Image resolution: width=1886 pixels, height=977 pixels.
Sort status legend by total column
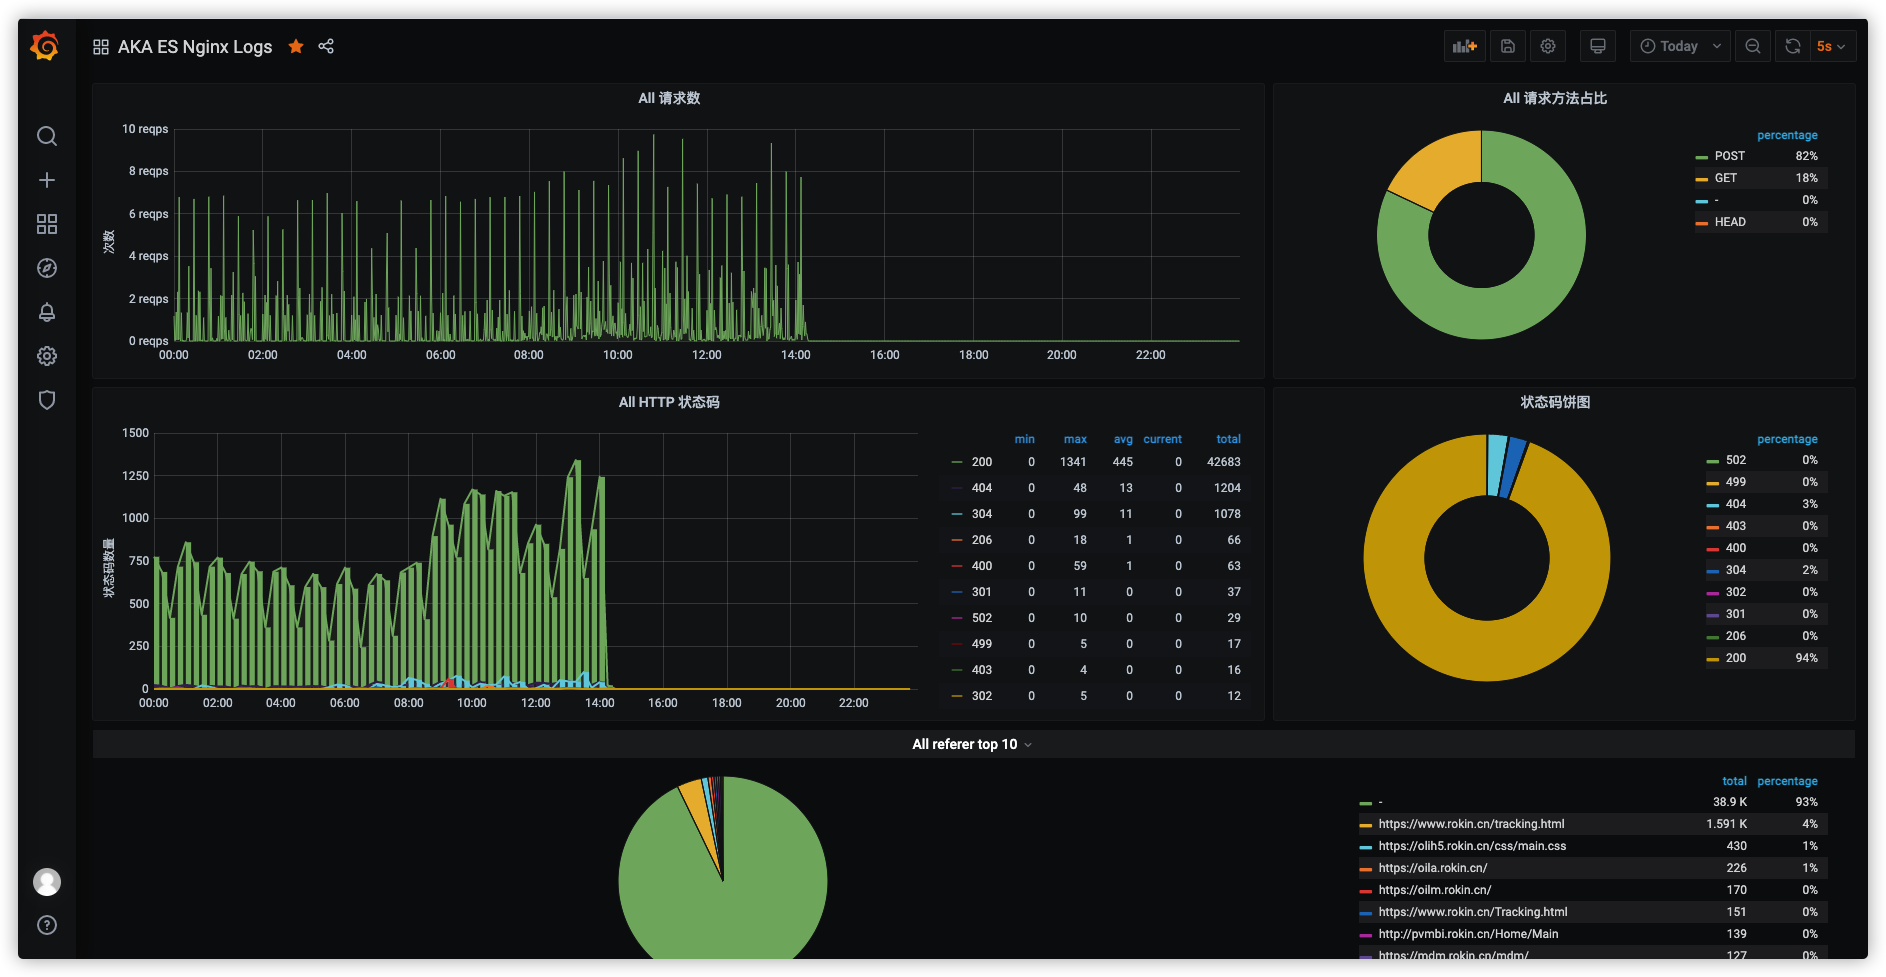[x=1228, y=439]
